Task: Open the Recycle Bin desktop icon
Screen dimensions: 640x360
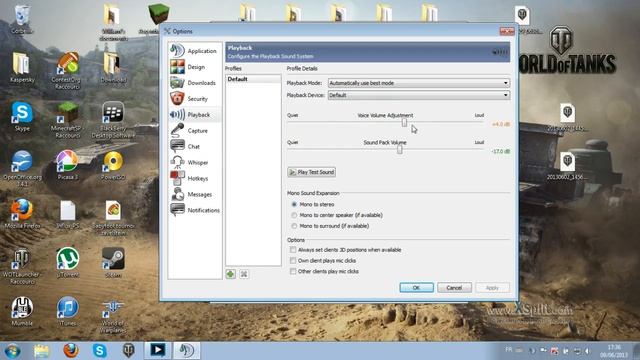Action: (x=22, y=18)
